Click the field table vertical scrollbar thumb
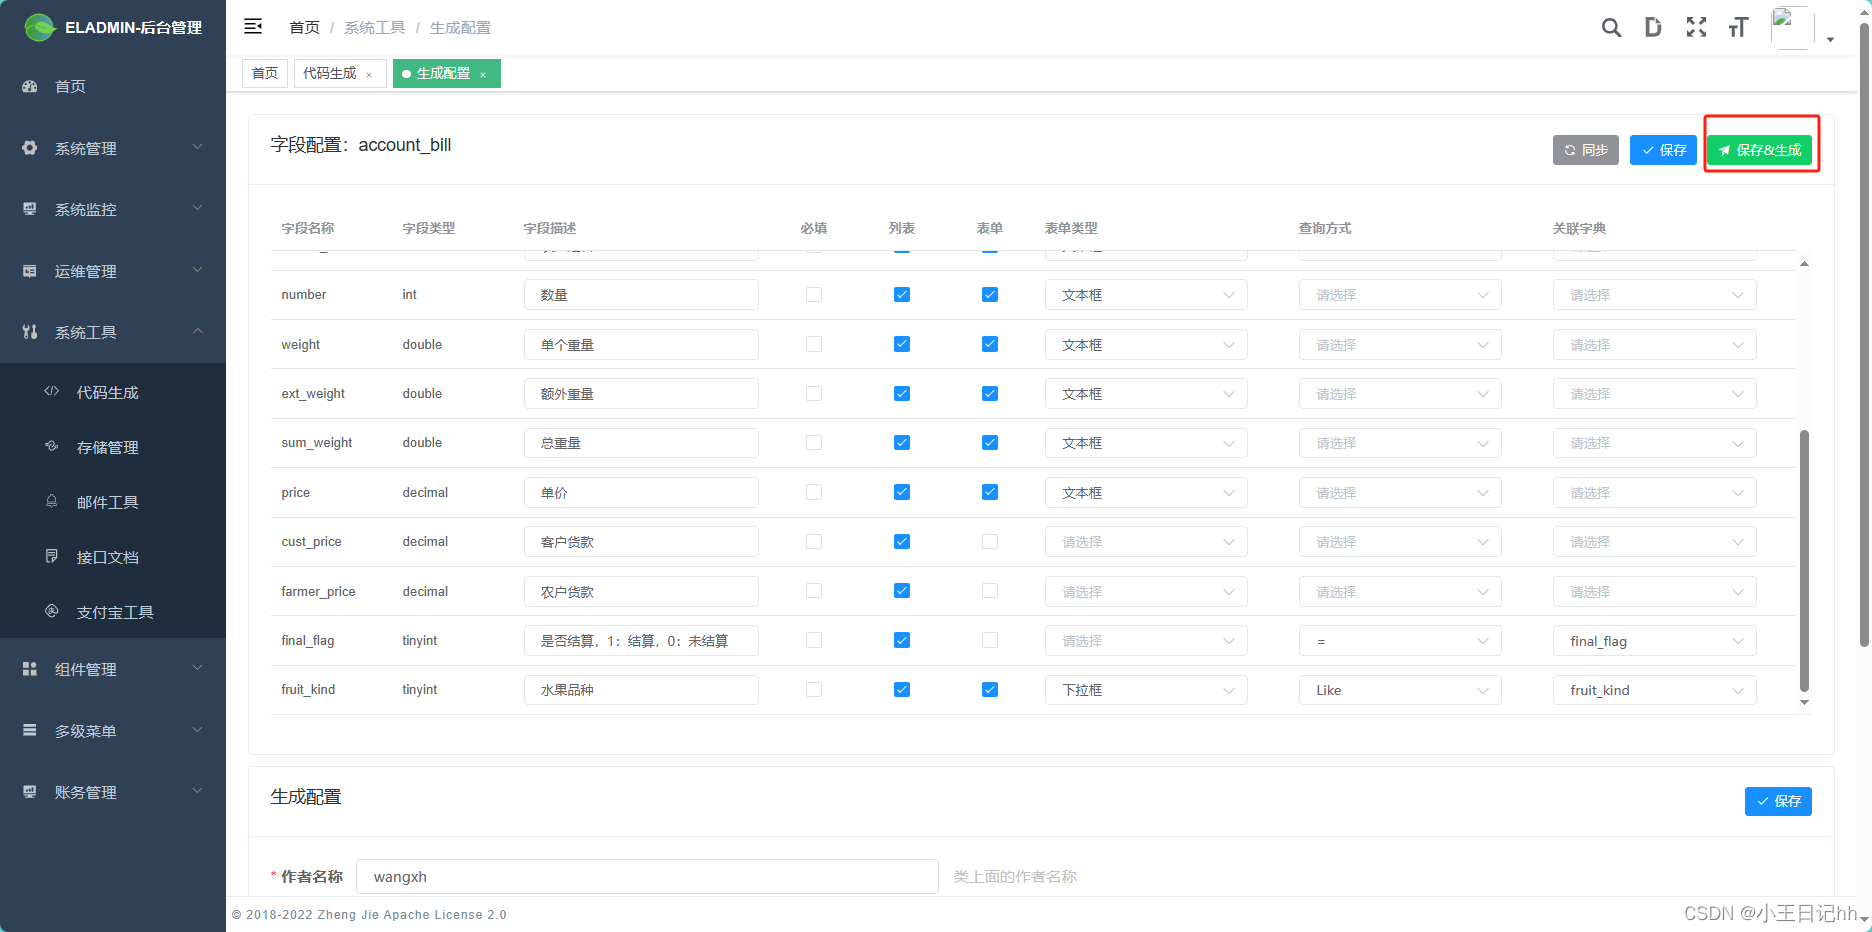 (1804, 561)
